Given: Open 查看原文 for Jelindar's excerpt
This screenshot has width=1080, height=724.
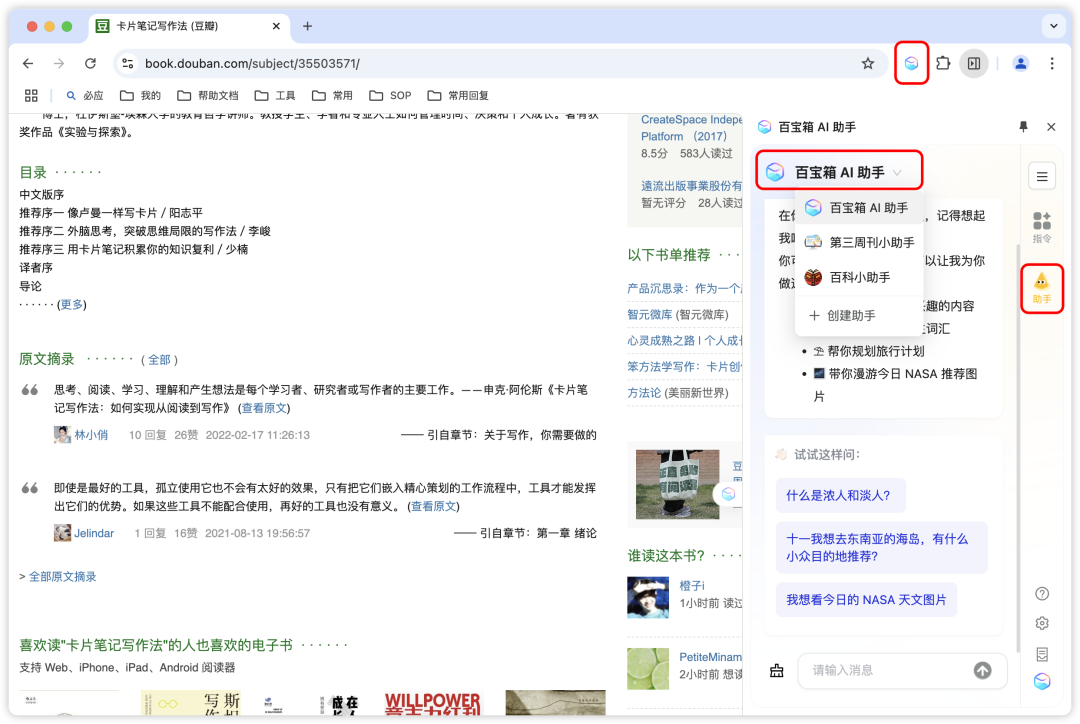Looking at the screenshot, I should coord(433,506).
